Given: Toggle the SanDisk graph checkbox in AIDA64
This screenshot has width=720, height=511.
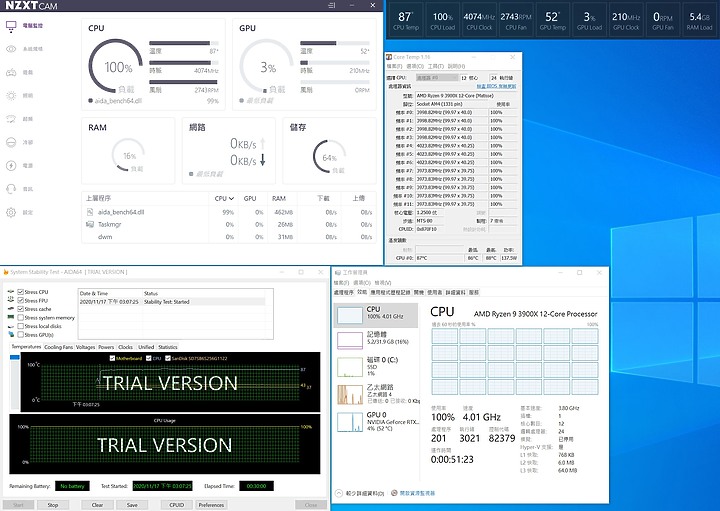Looking at the screenshot, I should (168, 358).
